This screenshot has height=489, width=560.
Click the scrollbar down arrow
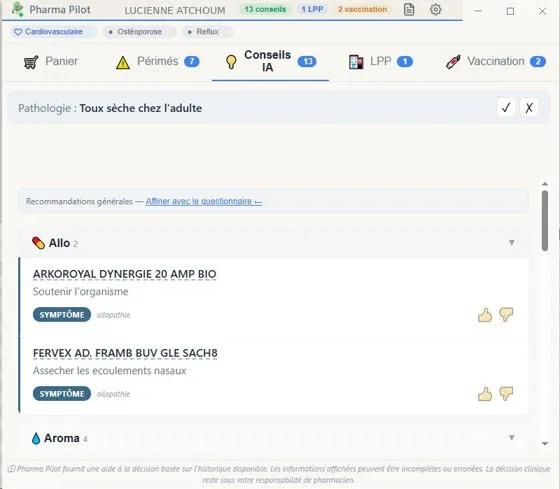coord(545,444)
